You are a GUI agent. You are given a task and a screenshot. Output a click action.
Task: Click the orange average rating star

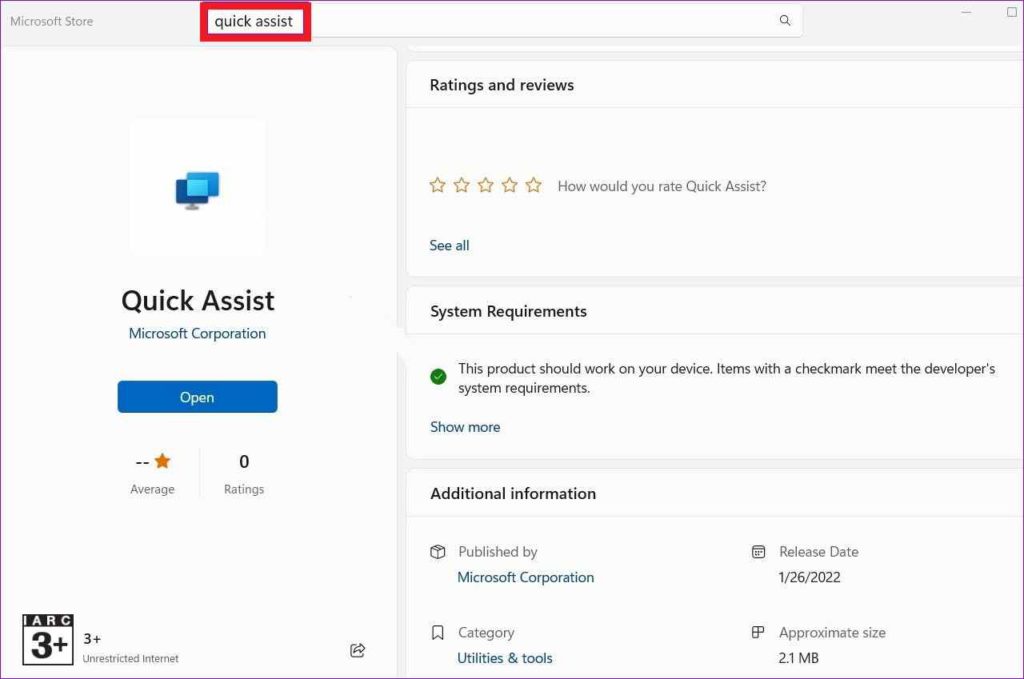(163, 462)
